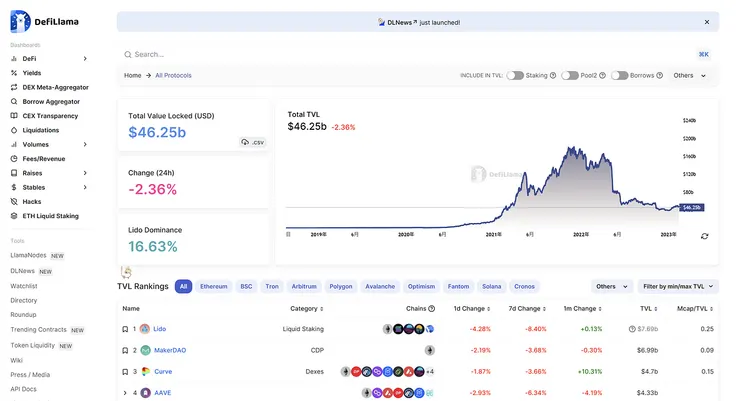The image size is (740, 401).
Task: Bookmark the Lido protocol row
Action: tap(124, 329)
